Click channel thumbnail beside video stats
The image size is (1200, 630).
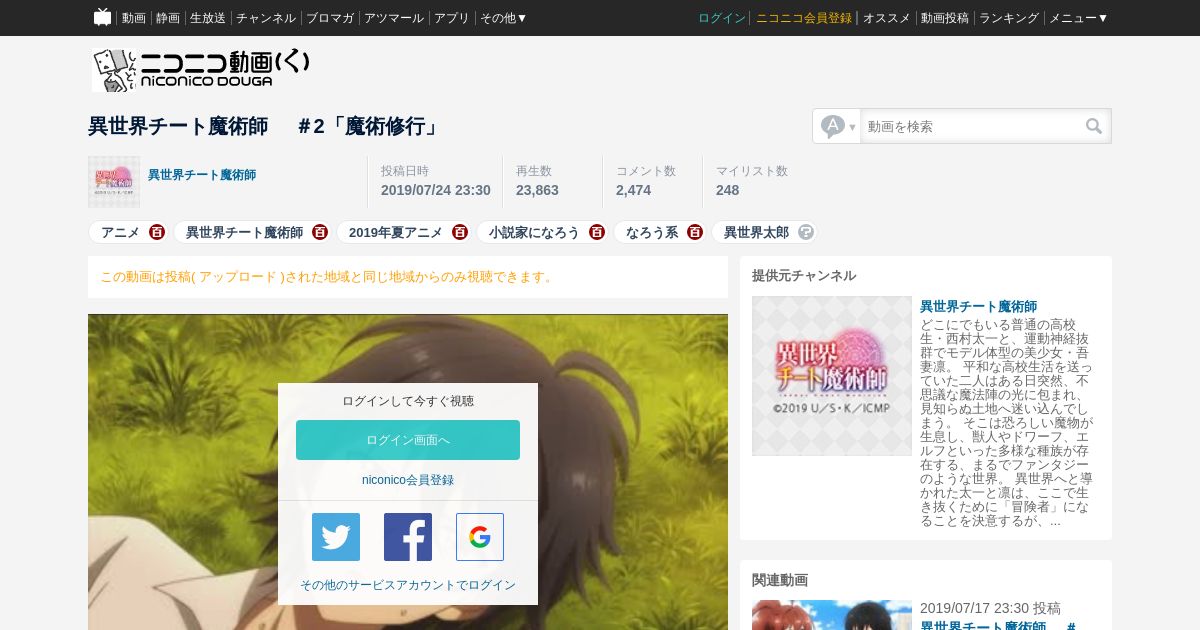click(114, 182)
